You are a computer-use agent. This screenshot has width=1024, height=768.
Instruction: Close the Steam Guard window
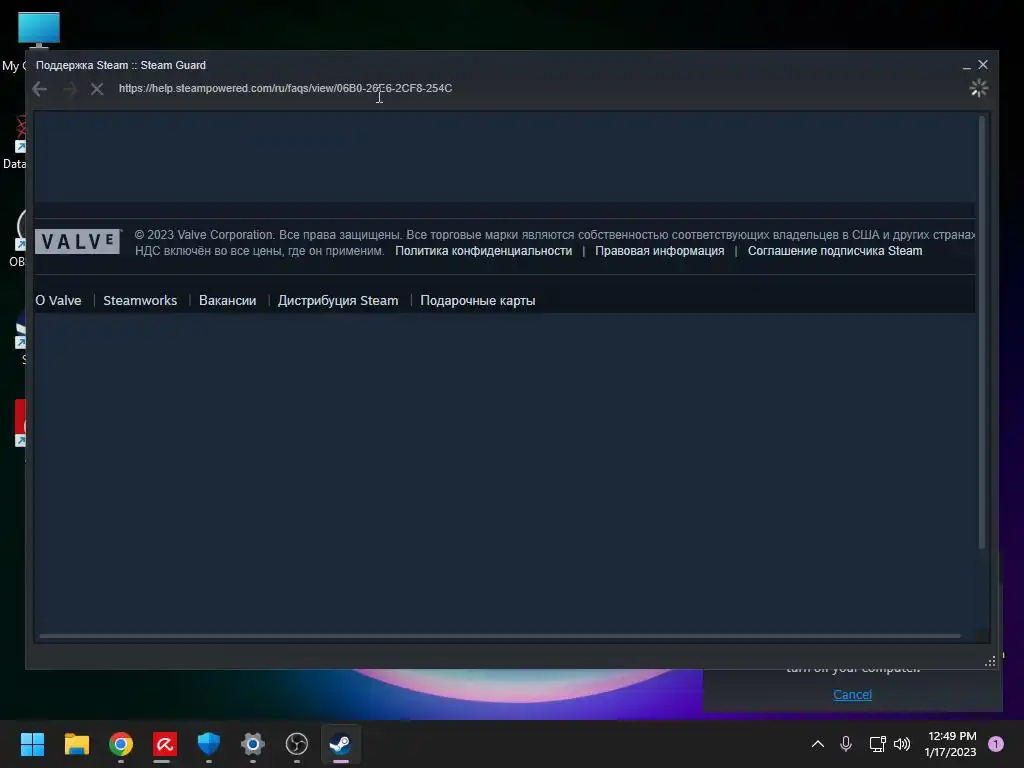983,65
